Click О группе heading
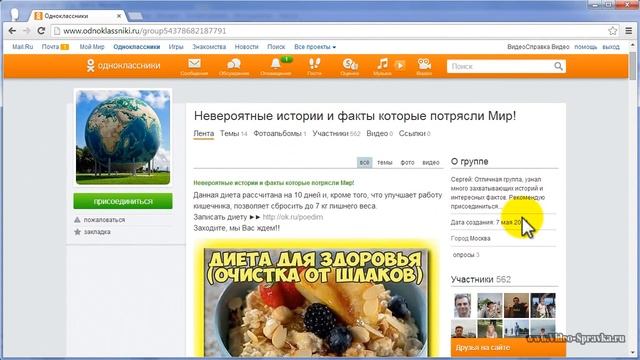 coord(469,162)
